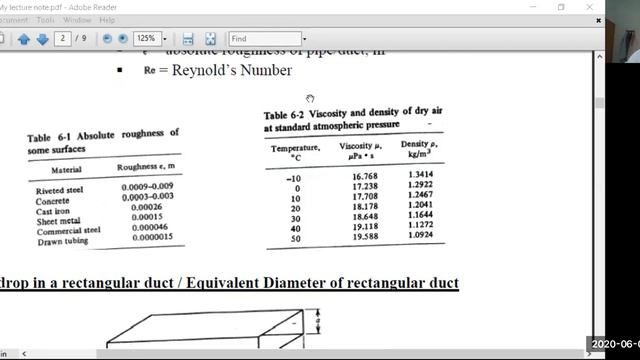Click the 'Viscosity μ' column header

tap(360, 151)
